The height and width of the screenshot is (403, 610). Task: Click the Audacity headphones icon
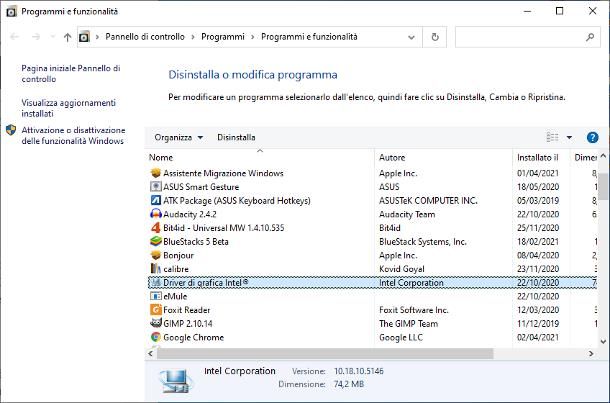(x=156, y=214)
